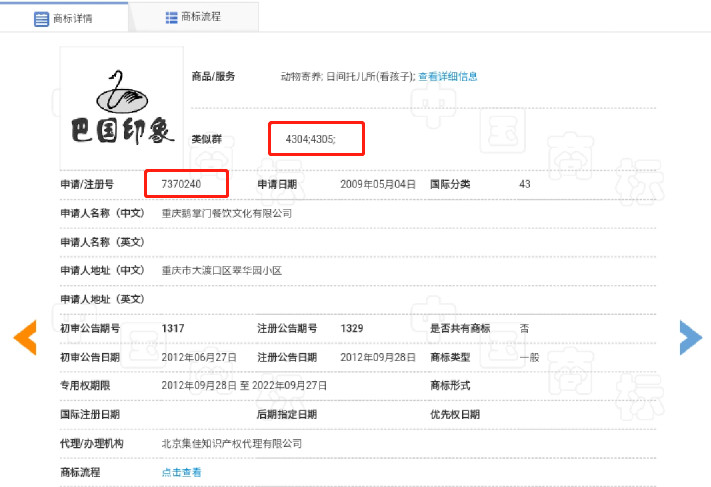
Task: Open the 点击查看 trademark process link
Action: [x=181, y=472]
